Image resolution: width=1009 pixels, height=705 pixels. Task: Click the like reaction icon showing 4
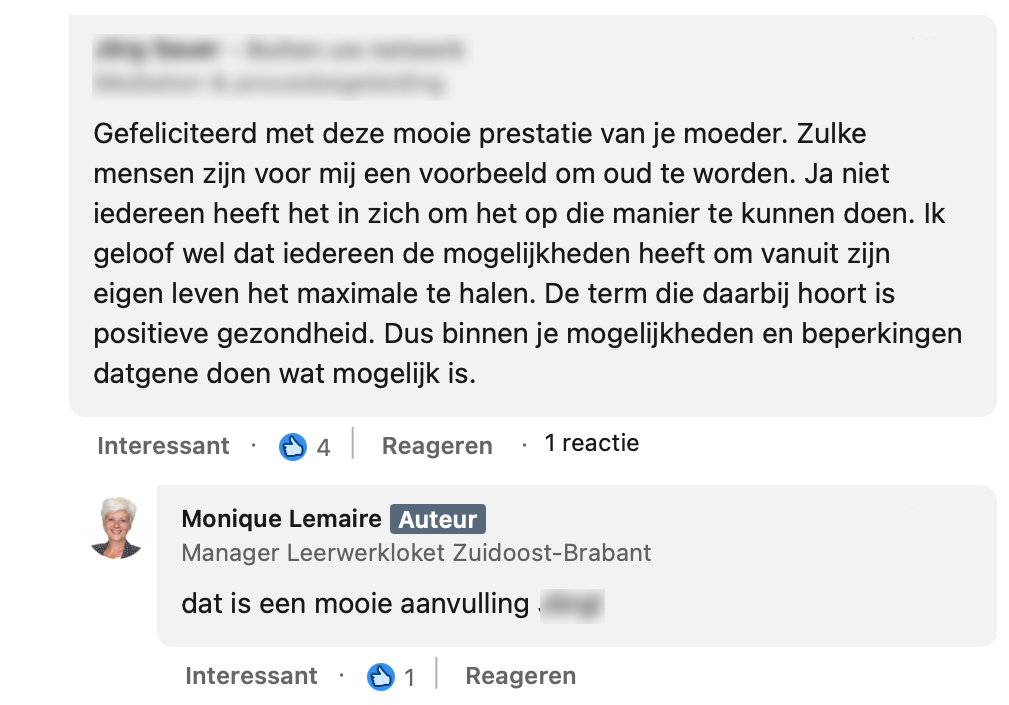292,446
